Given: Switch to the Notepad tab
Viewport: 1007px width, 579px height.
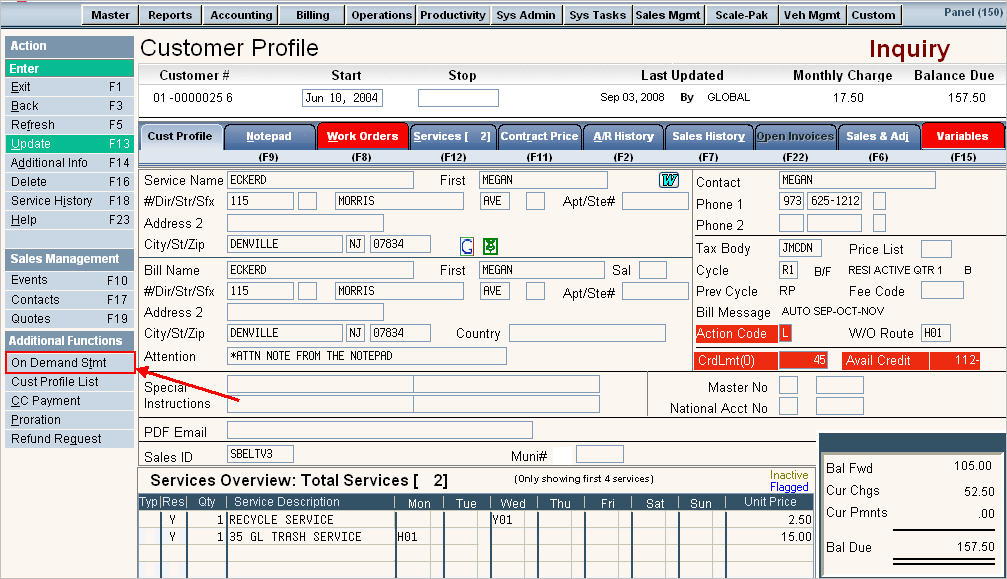Looking at the screenshot, I should pos(269,136).
